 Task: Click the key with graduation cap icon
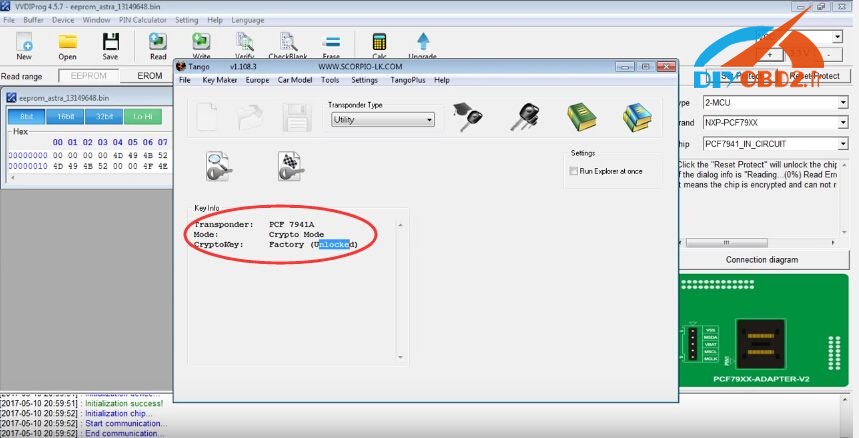(466, 117)
